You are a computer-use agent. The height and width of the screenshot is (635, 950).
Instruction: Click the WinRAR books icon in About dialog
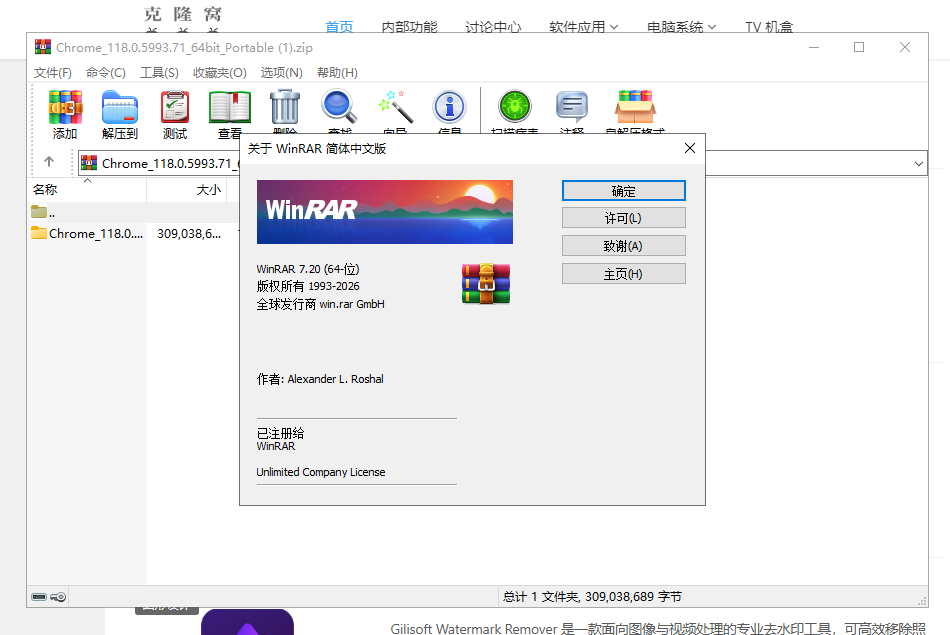pyautogui.click(x=486, y=284)
